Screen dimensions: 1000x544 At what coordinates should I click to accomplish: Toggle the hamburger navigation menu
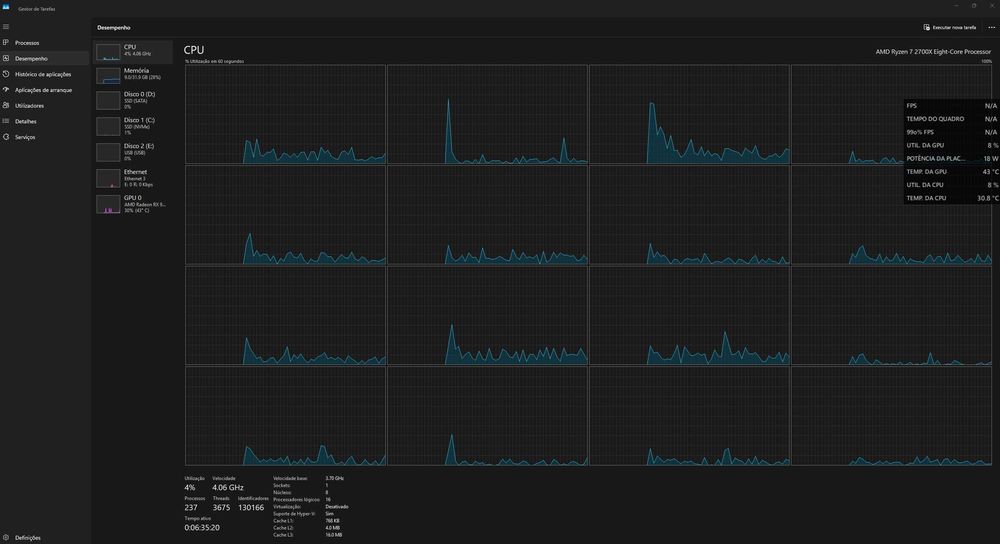(6, 27)
